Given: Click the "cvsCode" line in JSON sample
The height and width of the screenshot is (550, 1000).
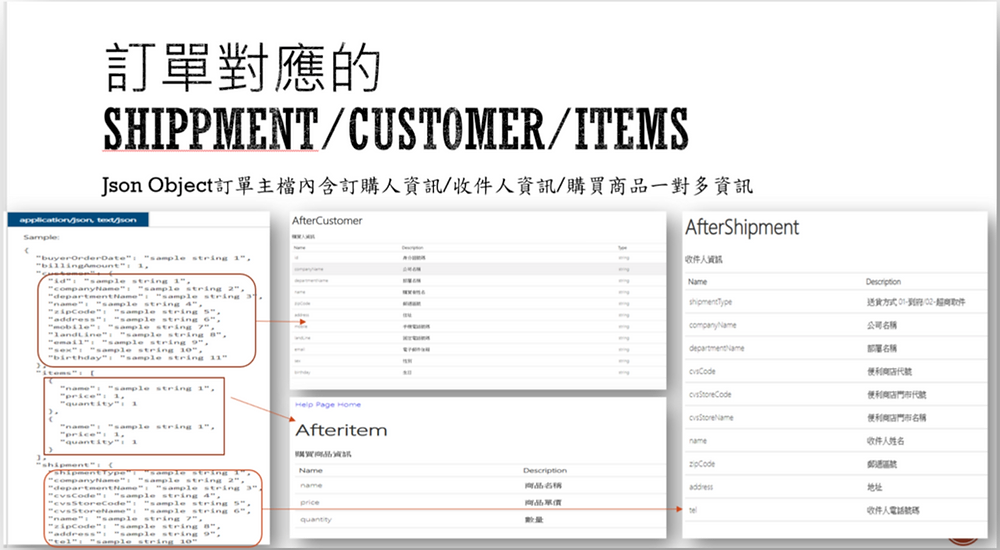Looking at the screenshot, I should (x=137, y=496).
